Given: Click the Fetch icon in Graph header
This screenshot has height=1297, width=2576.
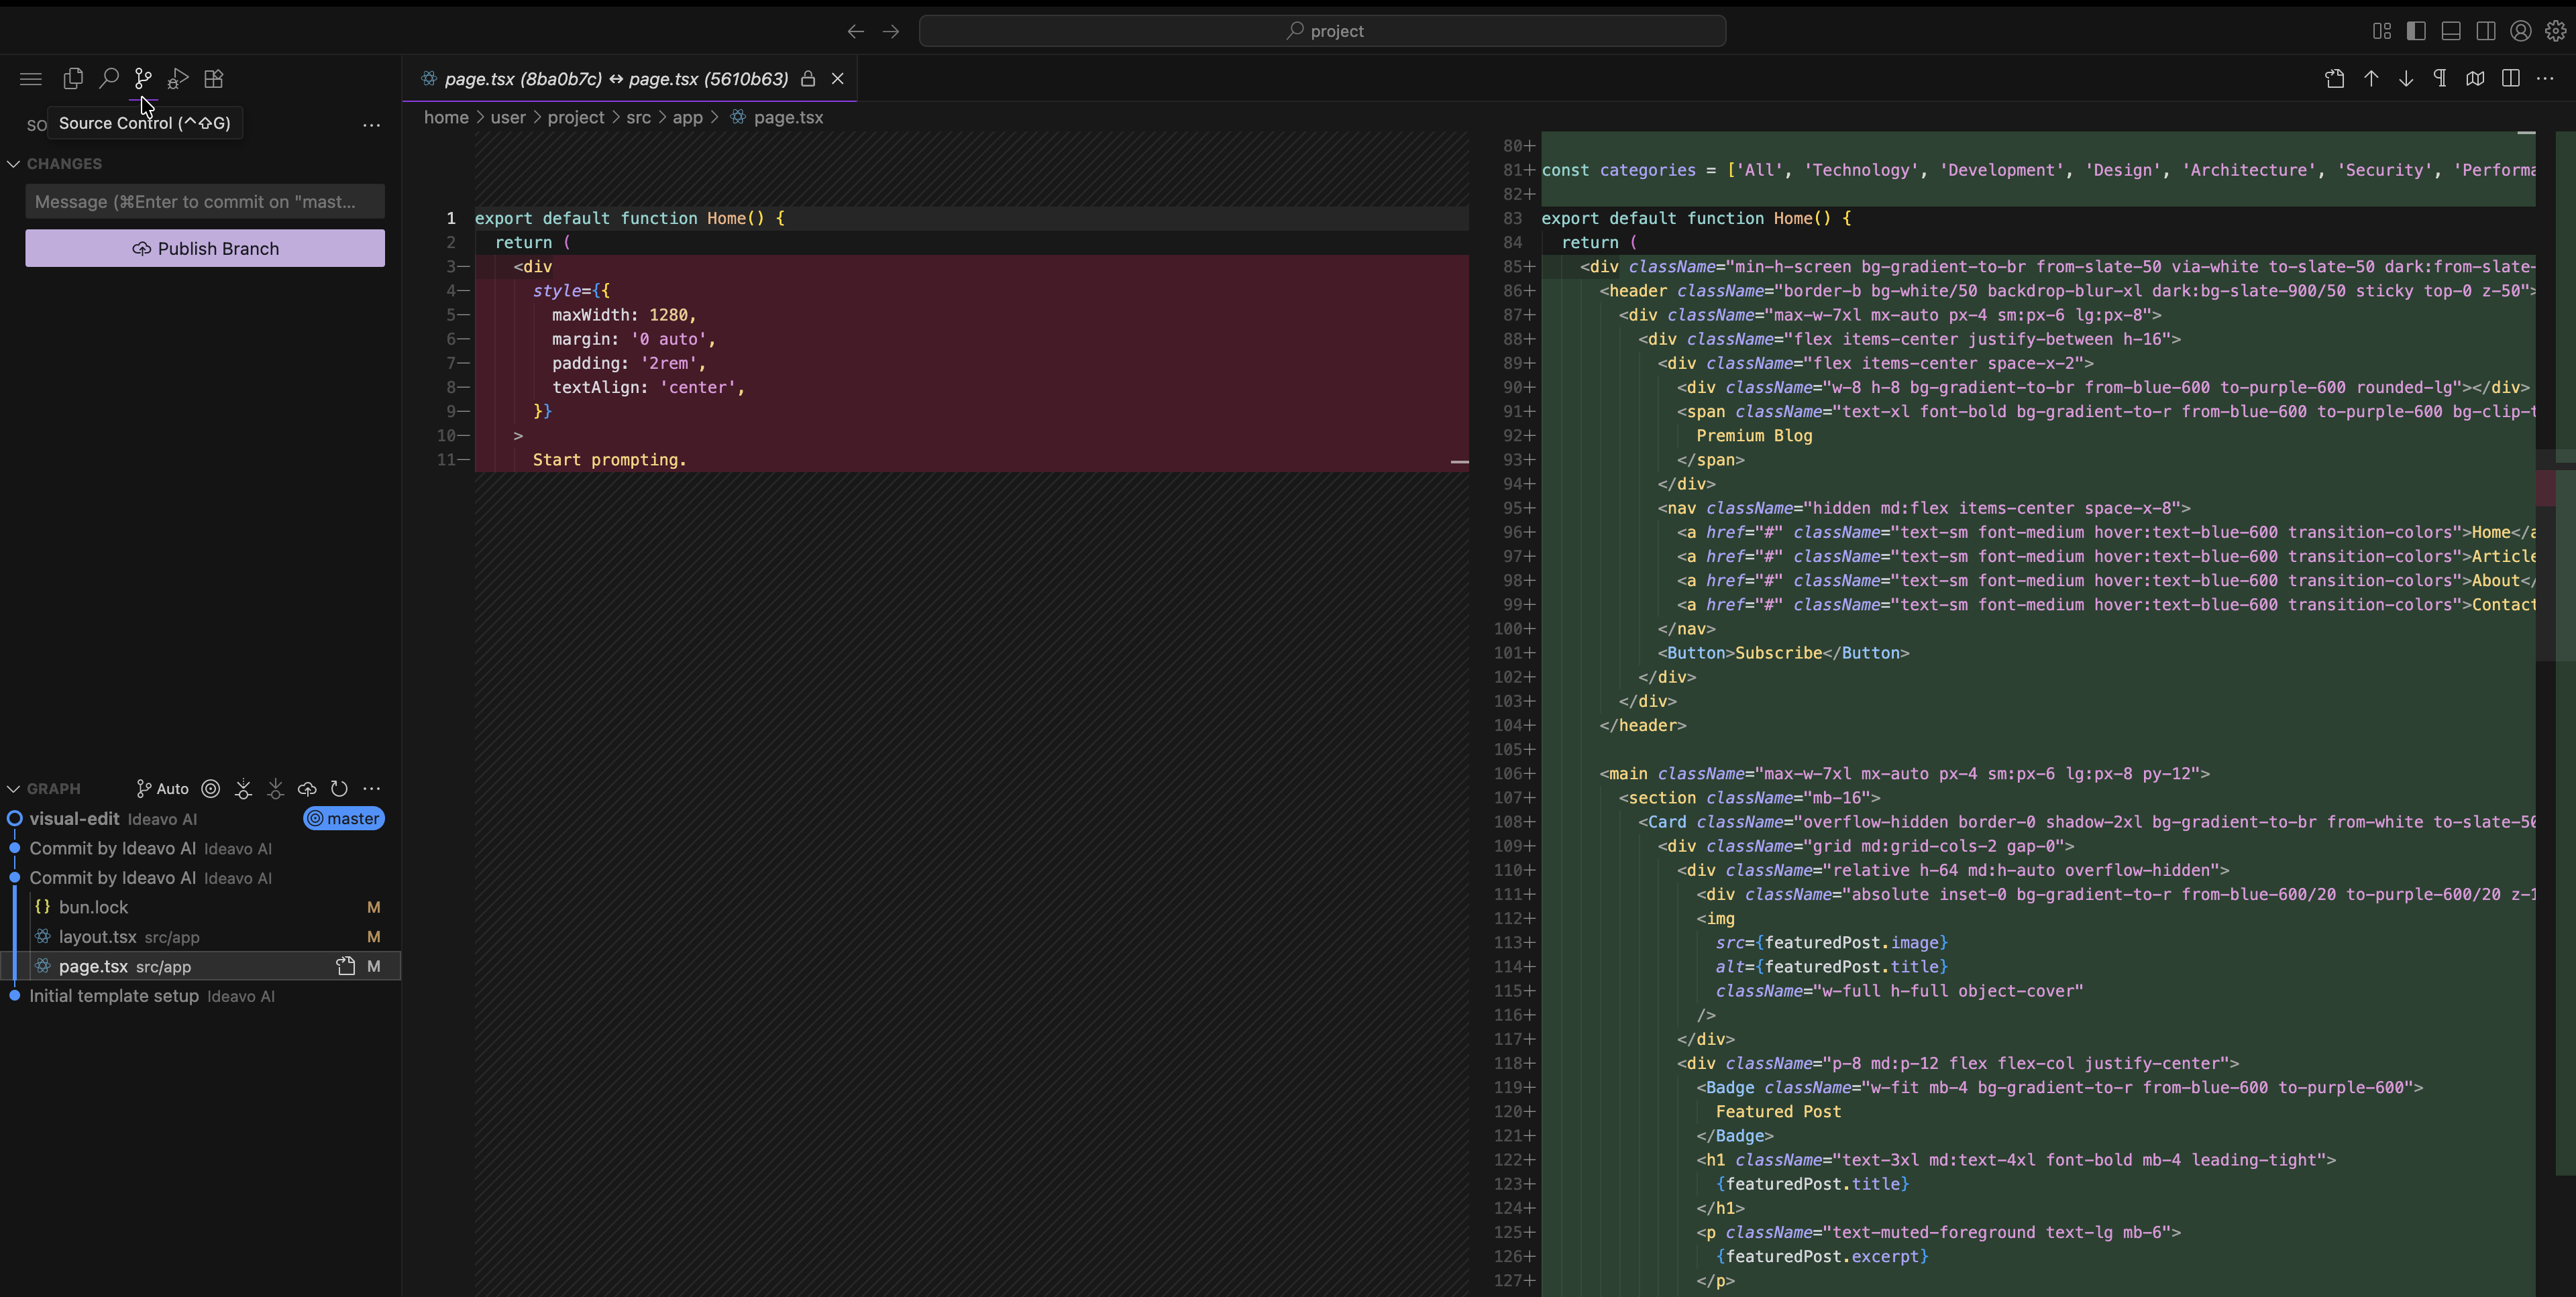Looking at the screenshot, I should click(243, 788).
